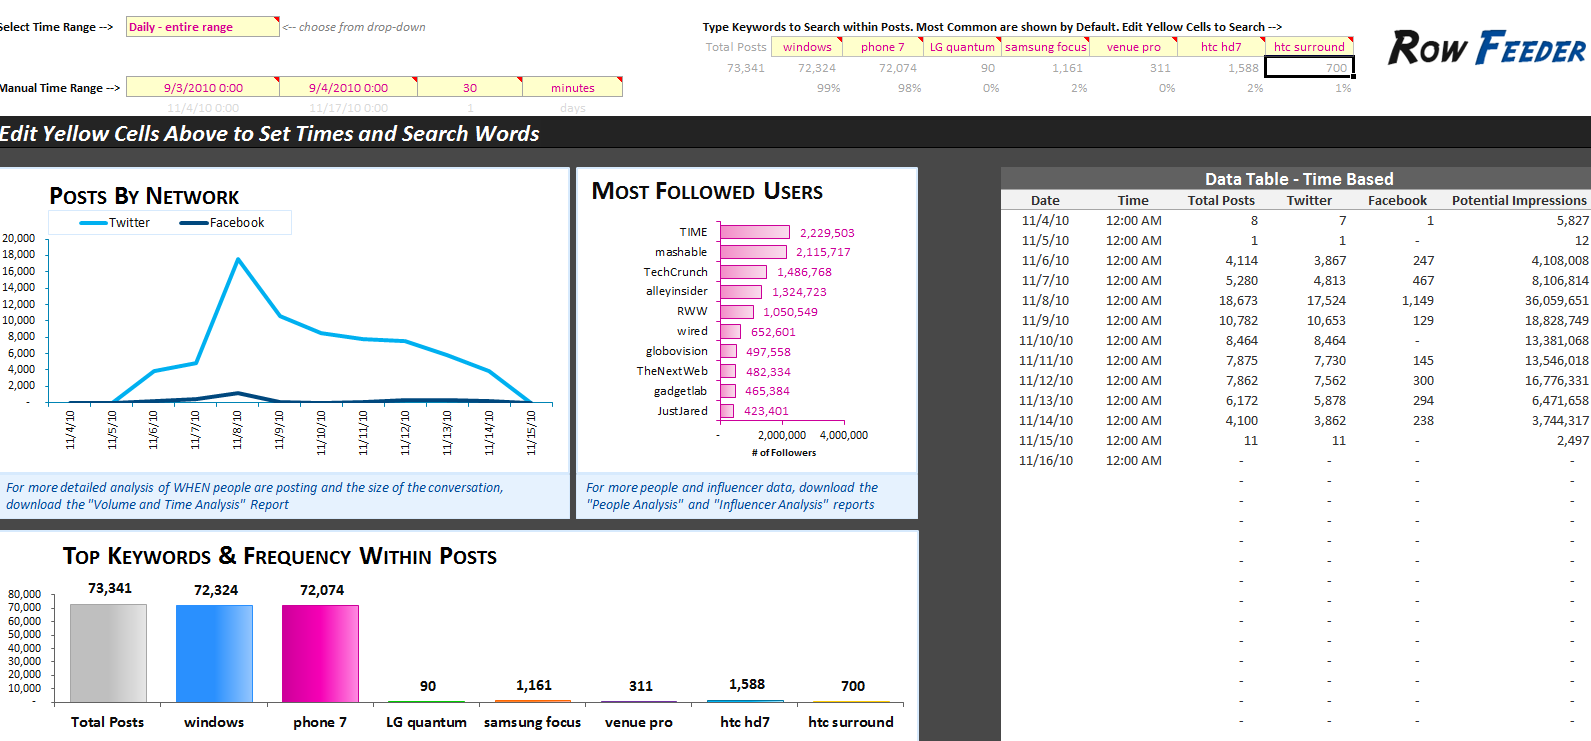This screenshot has height=741, width=1591.
Task: Select the samsung focus keyword cell
Action: tap(1045, 47)
